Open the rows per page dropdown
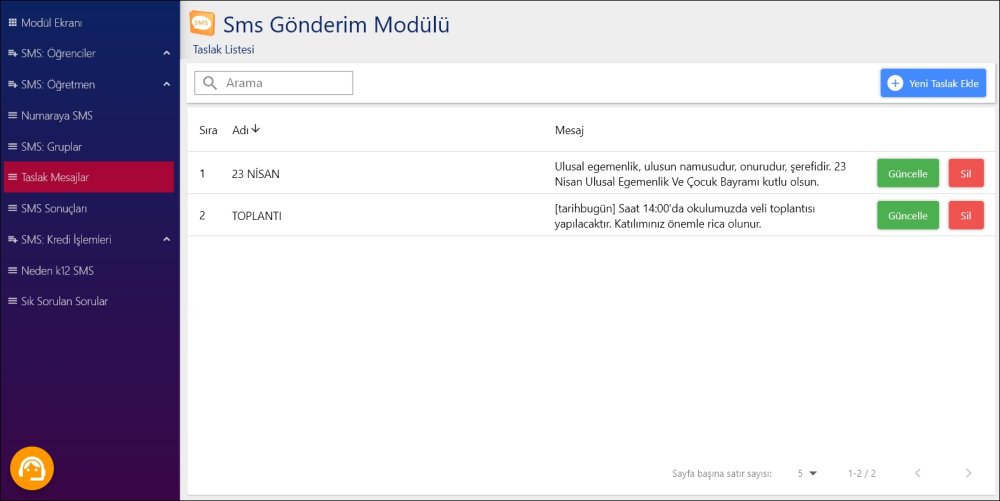Screen dimensions: 1000x501 click(806, 473)
